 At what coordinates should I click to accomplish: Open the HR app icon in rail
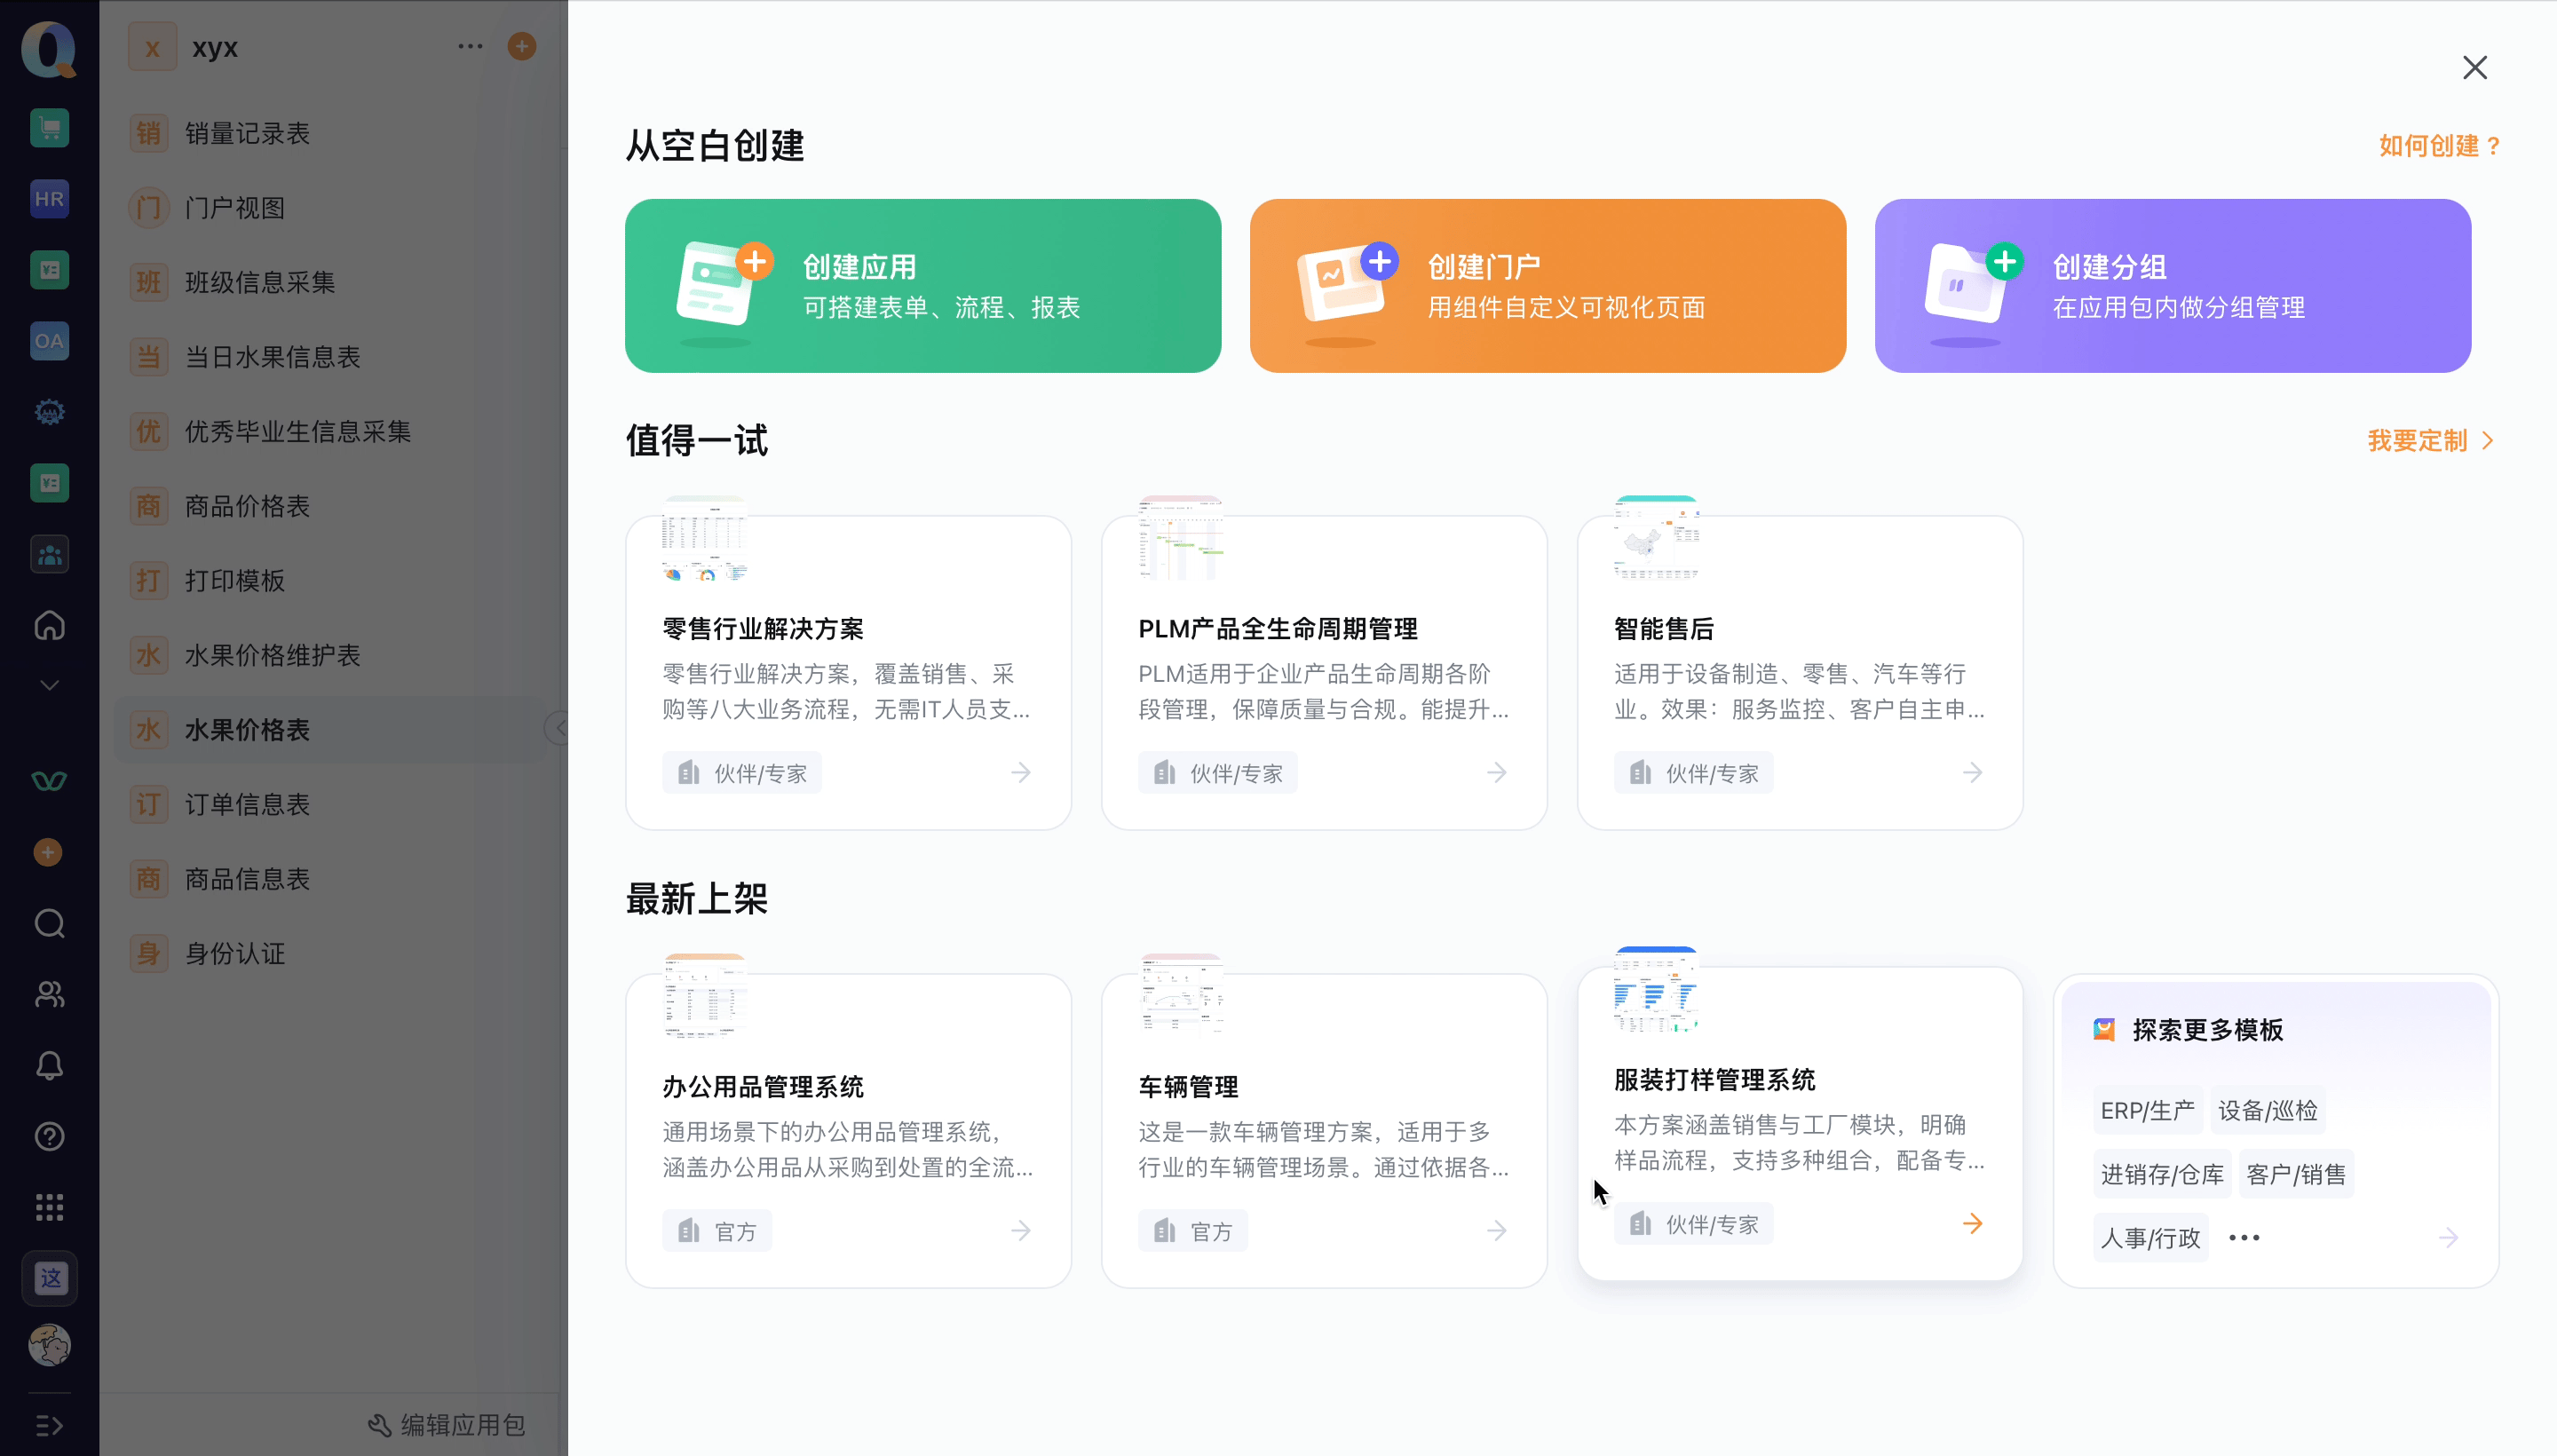pyautogui.click(x=49, y=199)
